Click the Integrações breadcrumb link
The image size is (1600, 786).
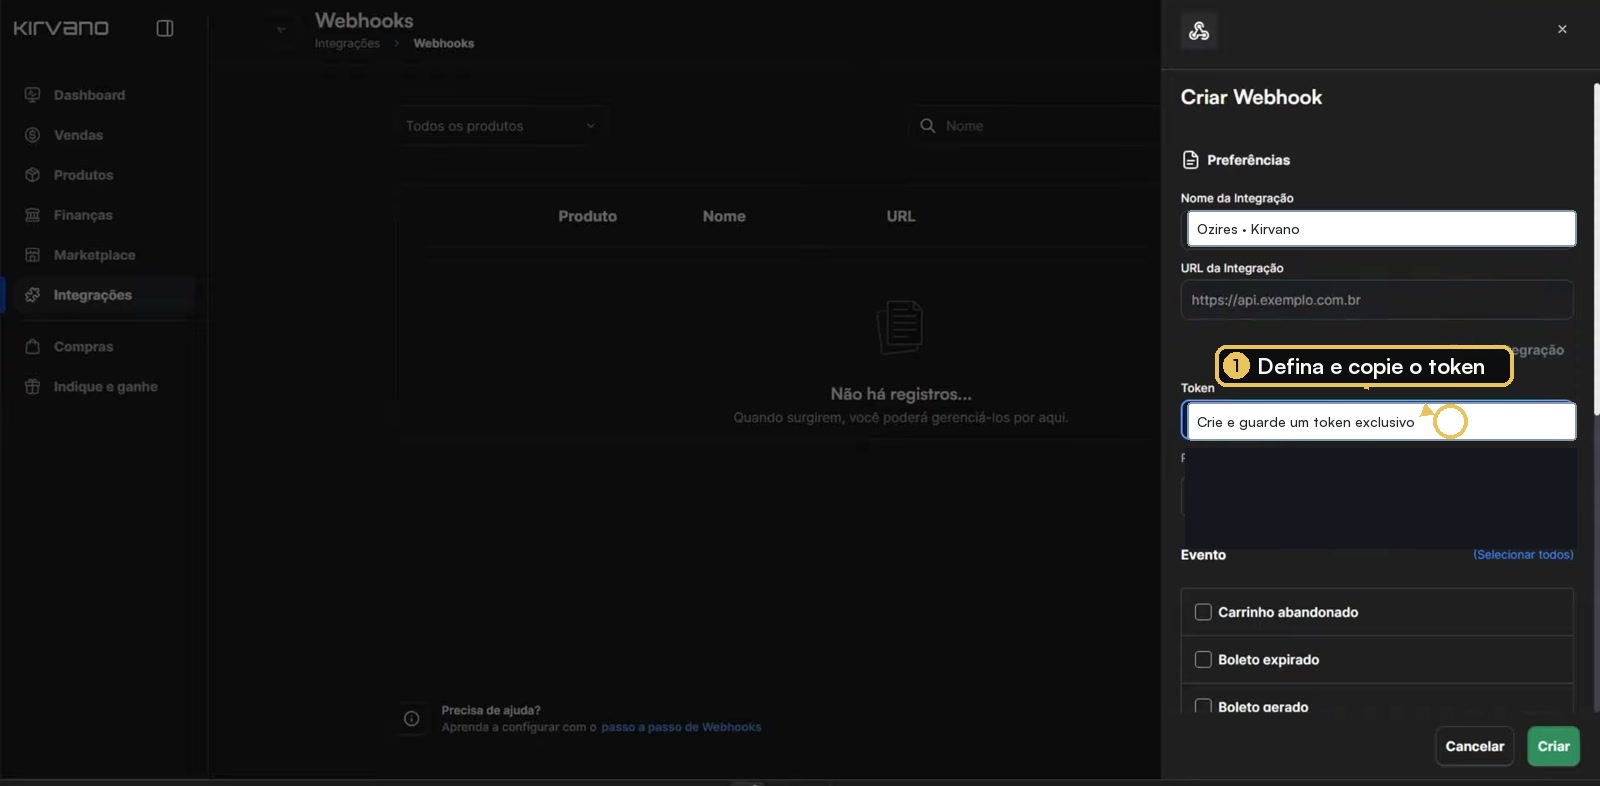click(x=347, y=44)
